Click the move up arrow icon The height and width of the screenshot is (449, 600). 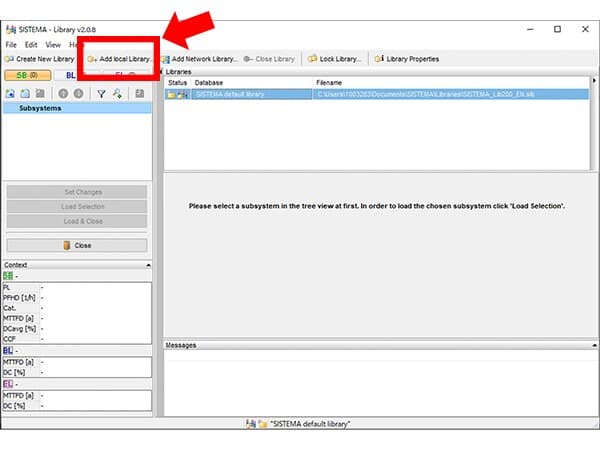pyautogui.click(x=63, y=93)
